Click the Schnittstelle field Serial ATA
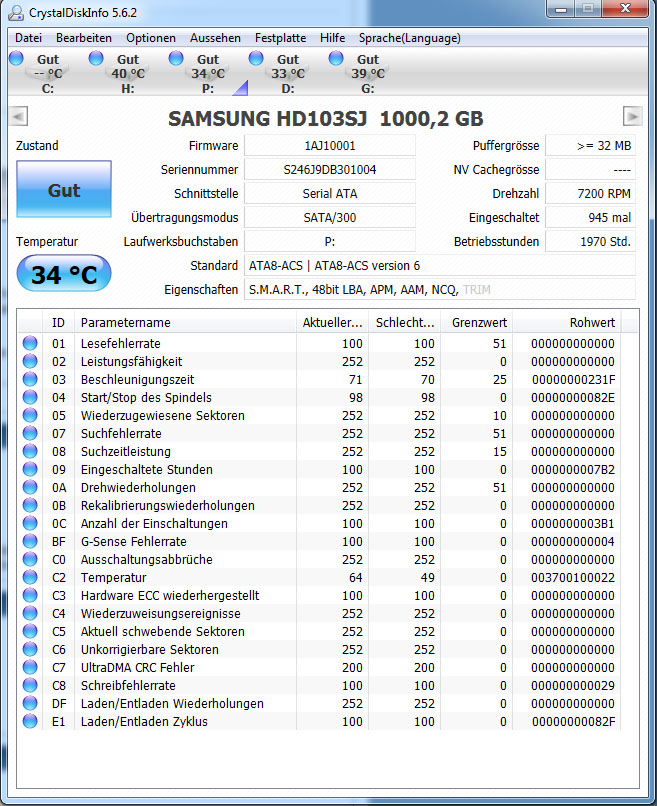Screen dimensions: 657x806 click(x=330, y=194)
